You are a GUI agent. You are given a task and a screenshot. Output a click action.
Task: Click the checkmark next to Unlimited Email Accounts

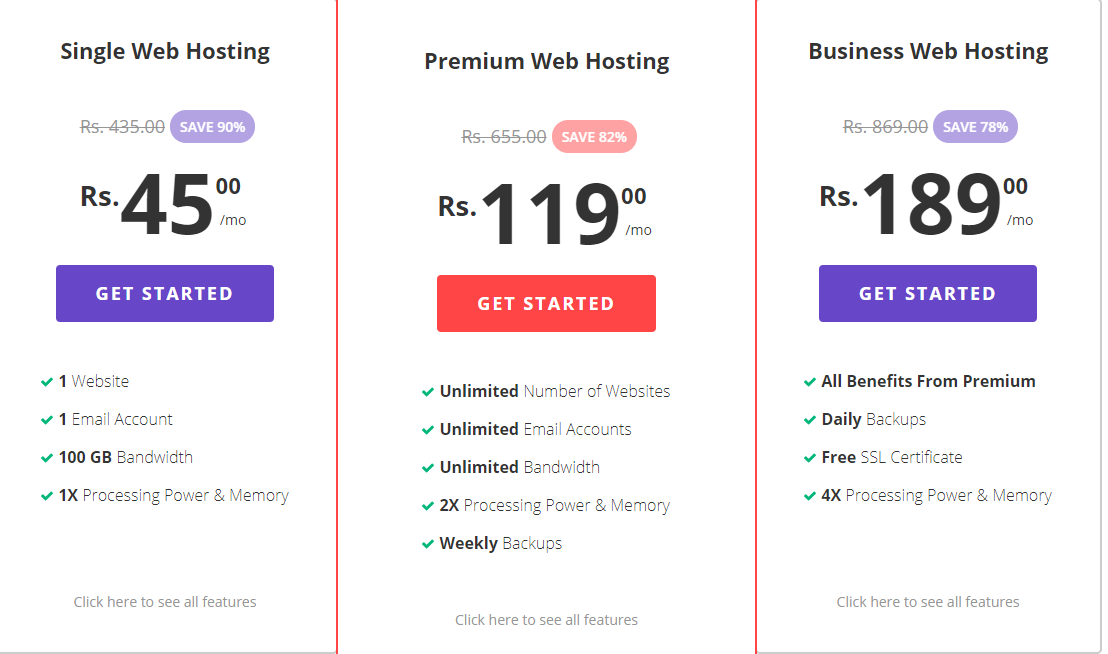pos(428,430)
